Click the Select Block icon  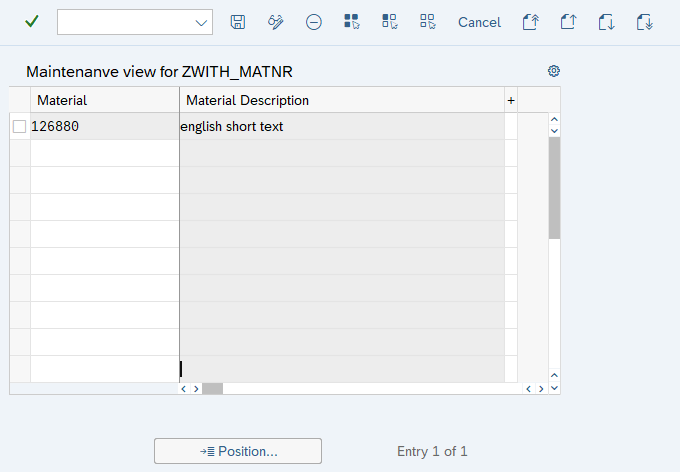(390, 22)
